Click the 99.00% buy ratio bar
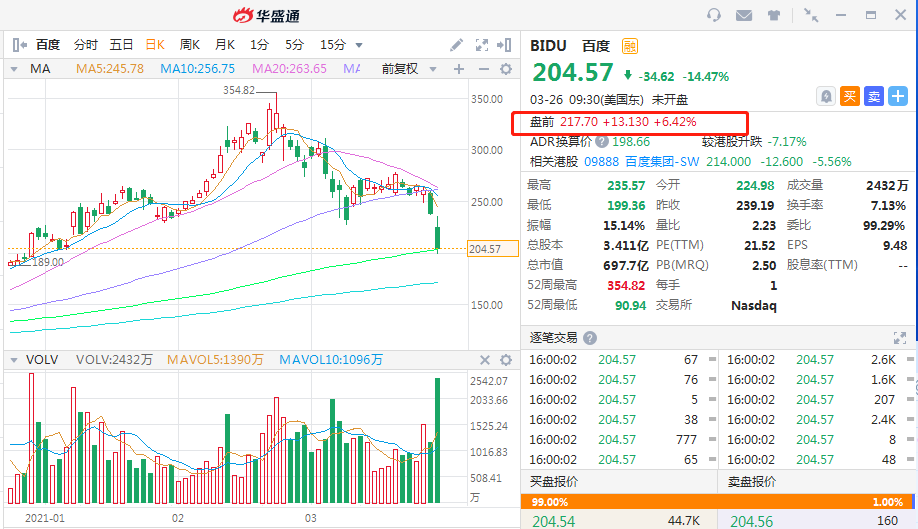 tap(715, 501)
